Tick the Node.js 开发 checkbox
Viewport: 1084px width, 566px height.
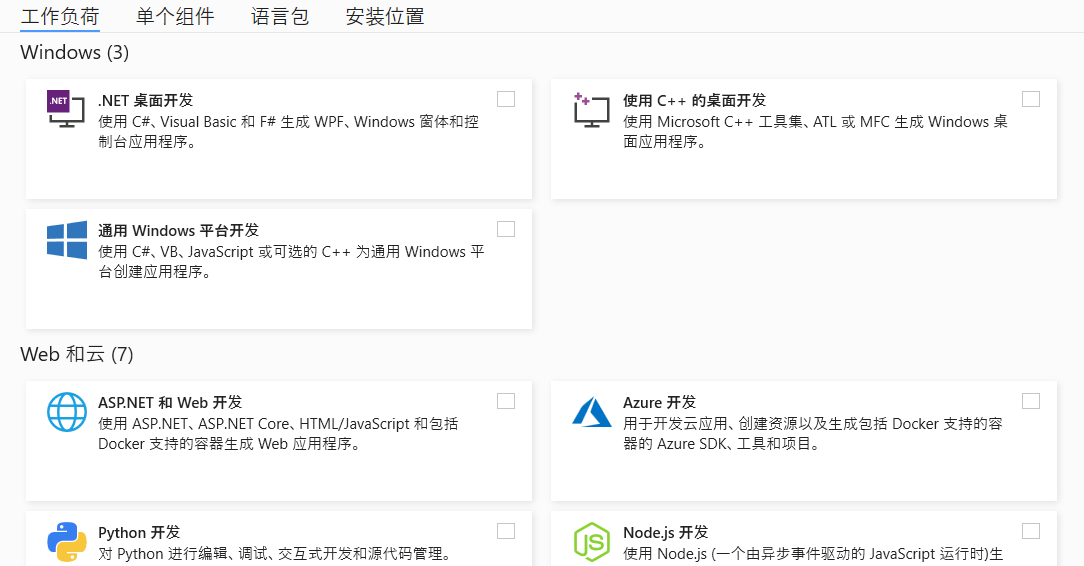[x=1031, y=531]
